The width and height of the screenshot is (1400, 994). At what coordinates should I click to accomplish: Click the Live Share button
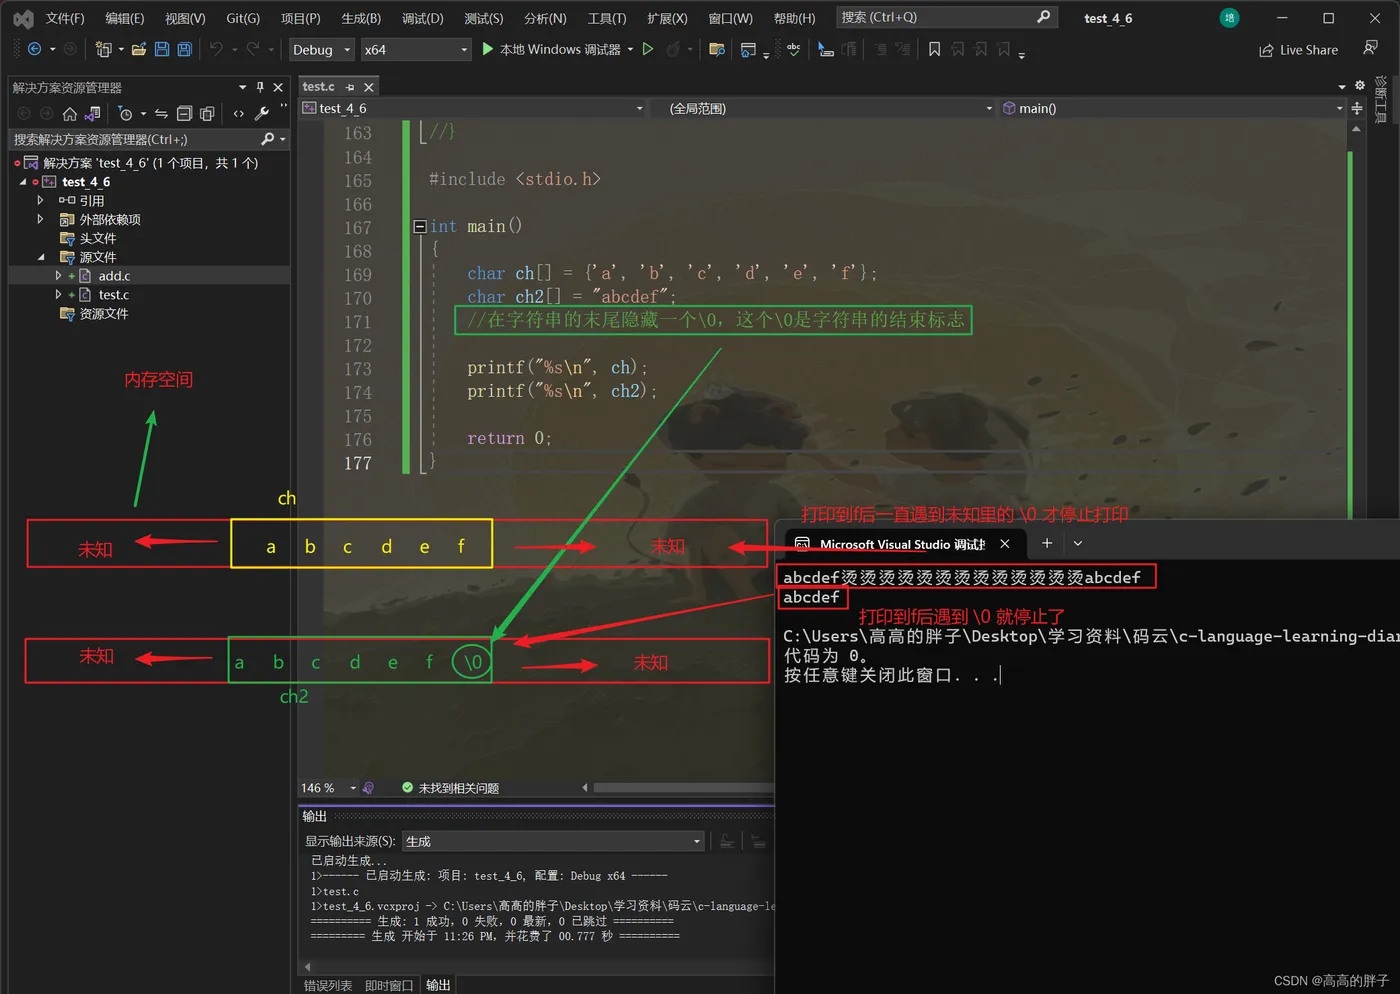pyautogui.click(x=1298, y=50)
